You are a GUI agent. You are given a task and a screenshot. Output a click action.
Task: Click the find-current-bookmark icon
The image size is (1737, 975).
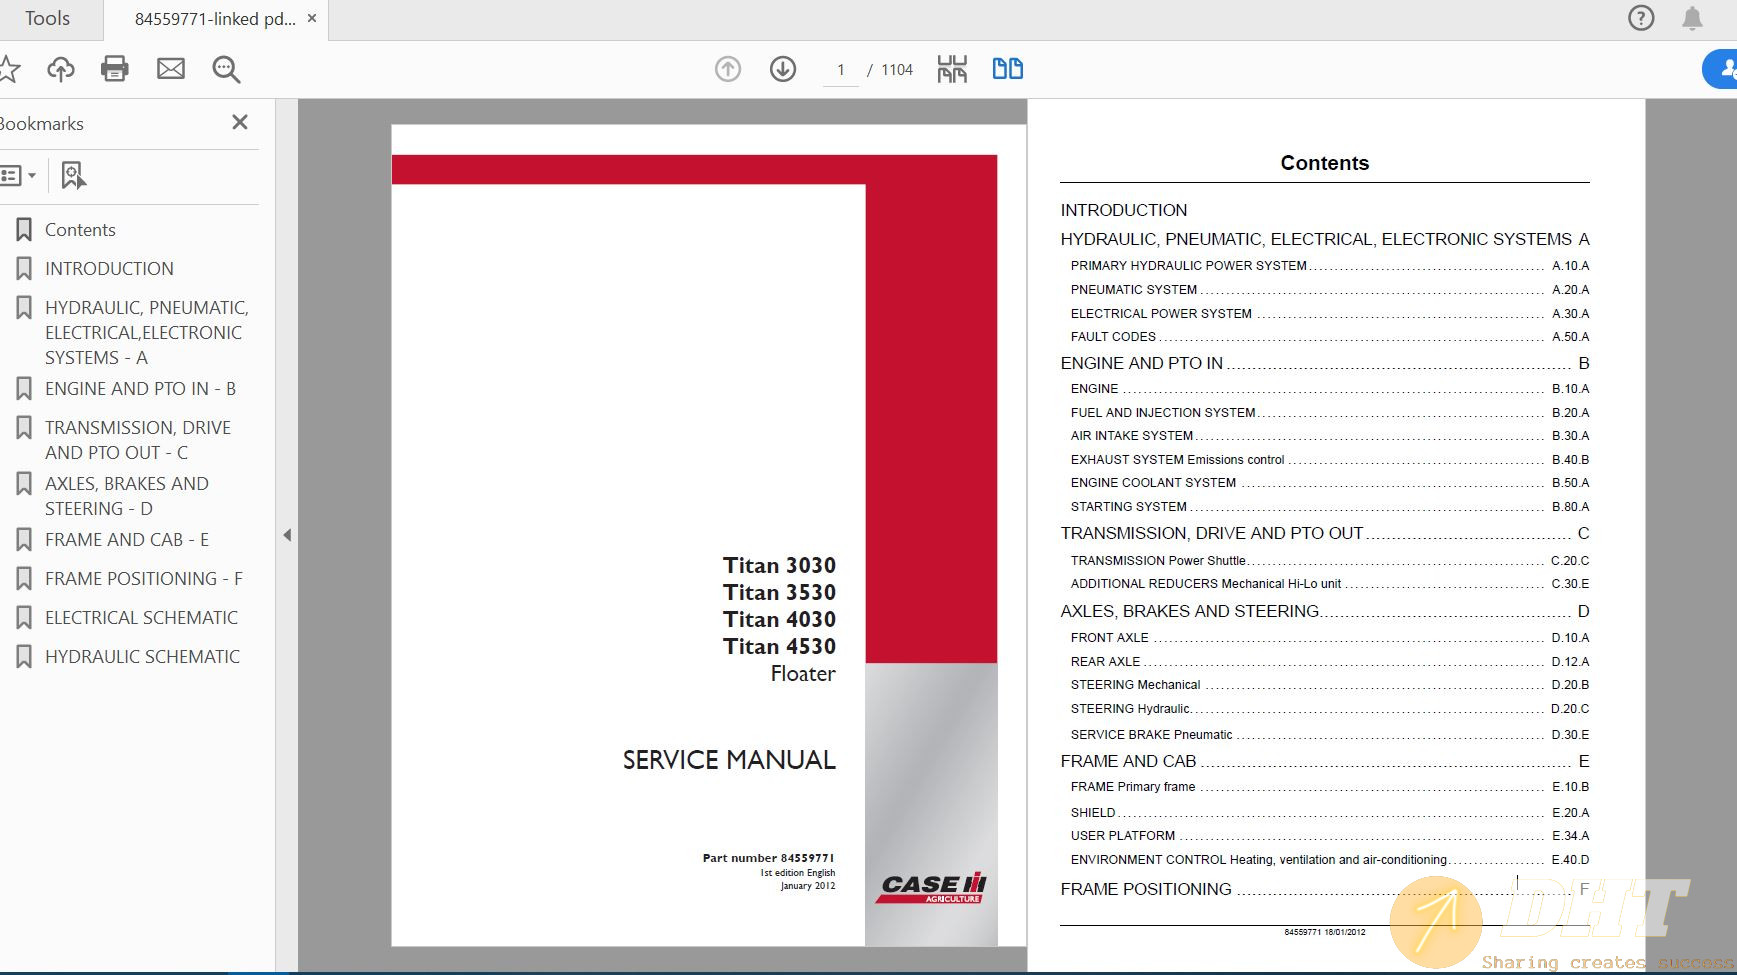72,175
